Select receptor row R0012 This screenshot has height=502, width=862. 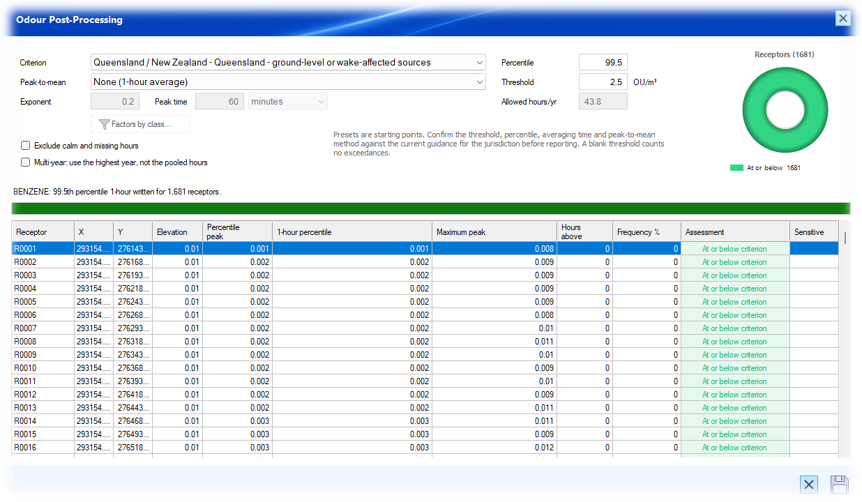pyautogui.click(x=425, y=394)
